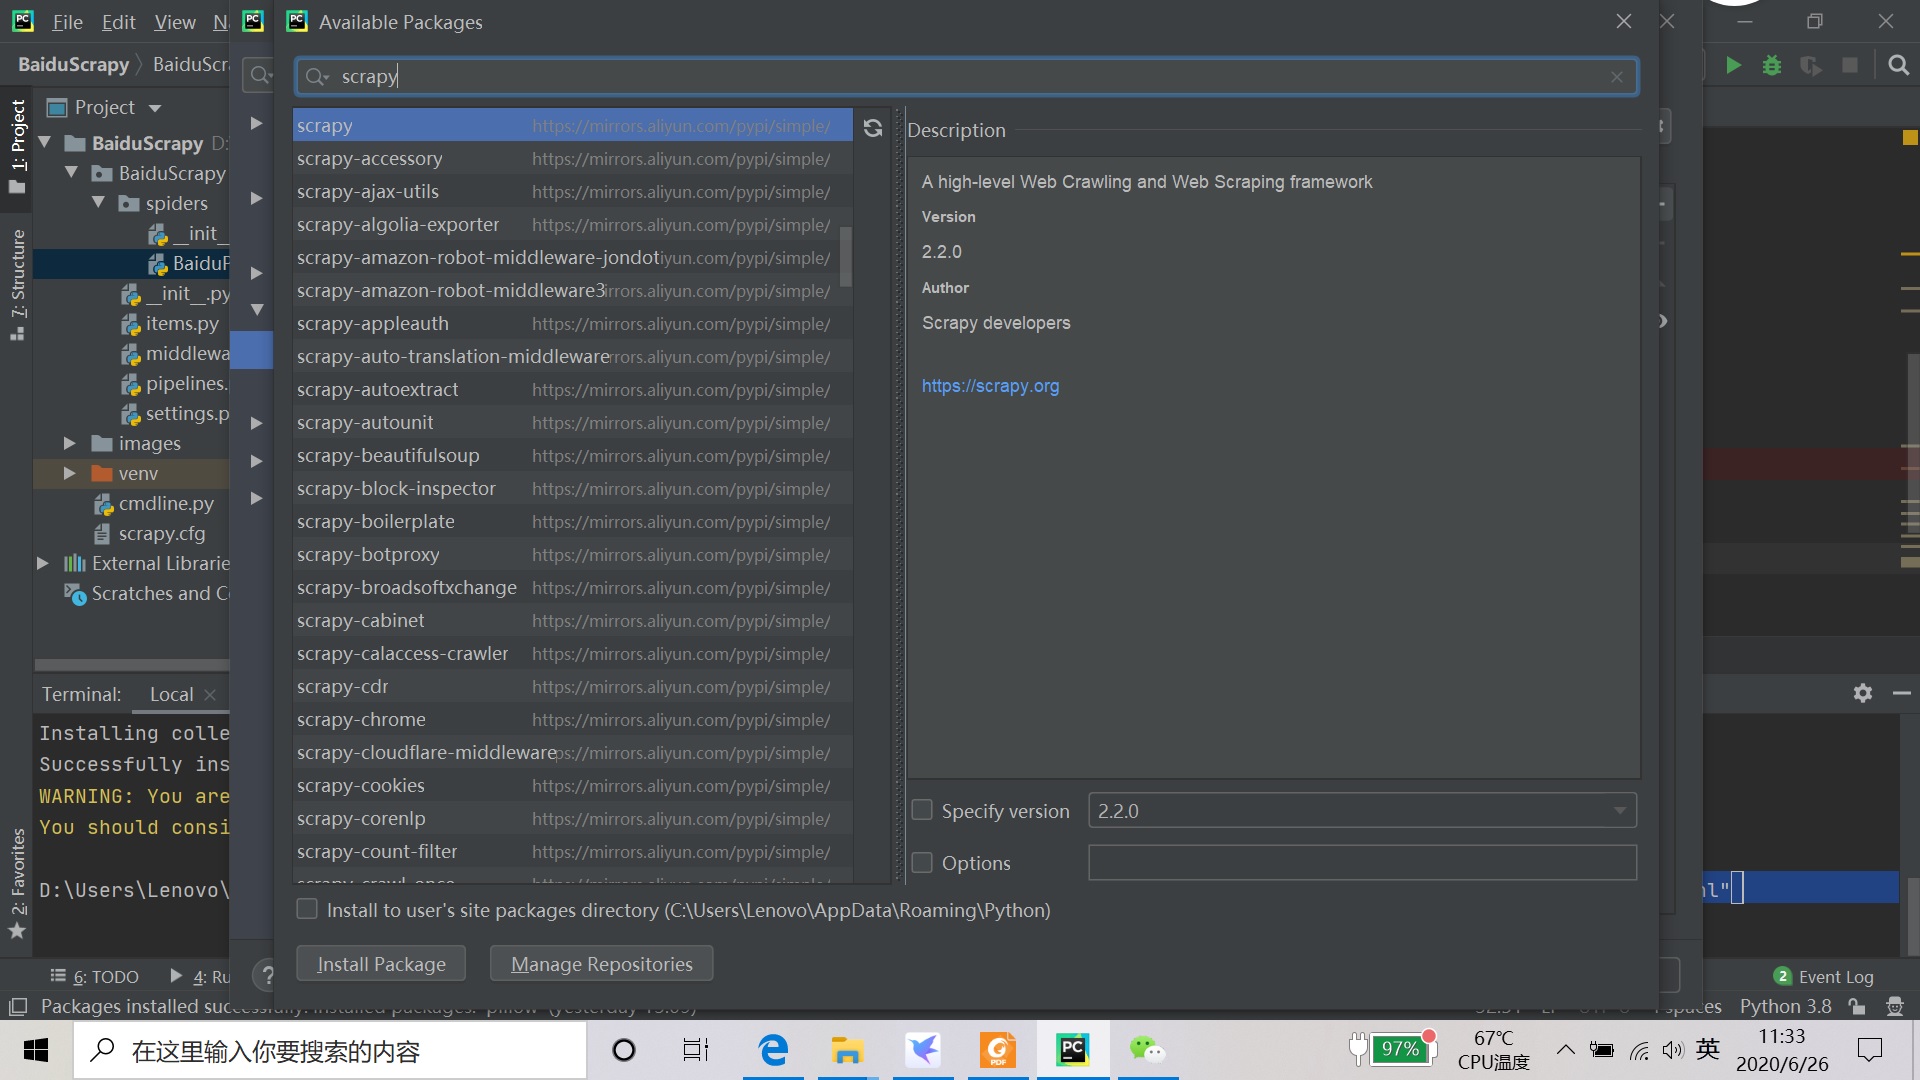Switch to the Local terminal tab

pyautogui.click(x=171, y=694)
